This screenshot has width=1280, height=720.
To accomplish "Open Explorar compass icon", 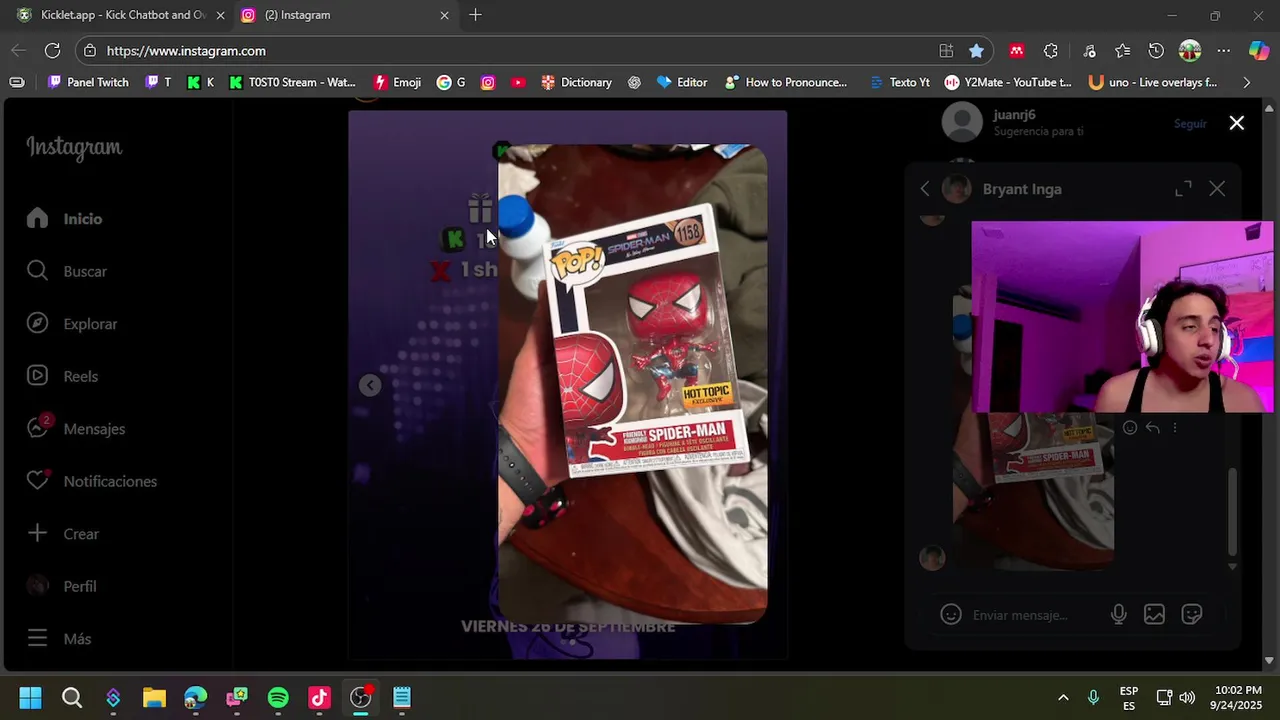I will tap(37, 323).
